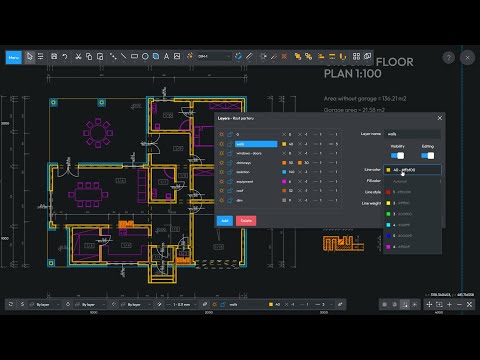Select the insert image tool

pos(177,56)
